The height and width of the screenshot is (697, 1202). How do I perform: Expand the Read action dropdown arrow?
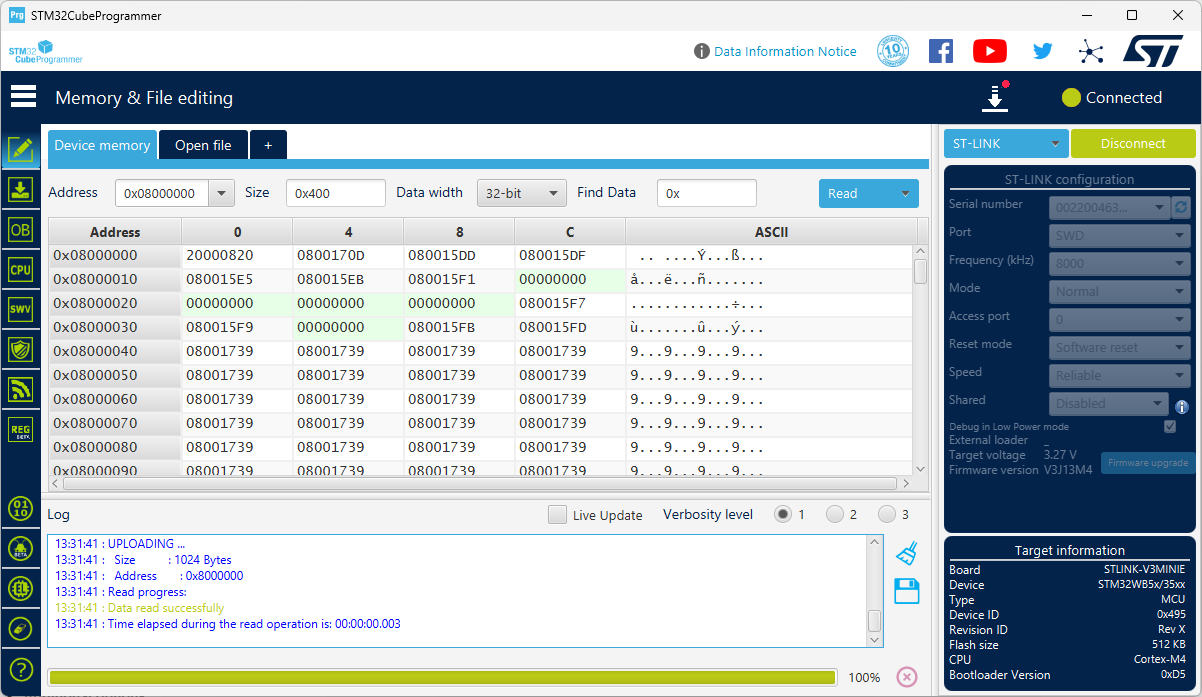[905, 192]
